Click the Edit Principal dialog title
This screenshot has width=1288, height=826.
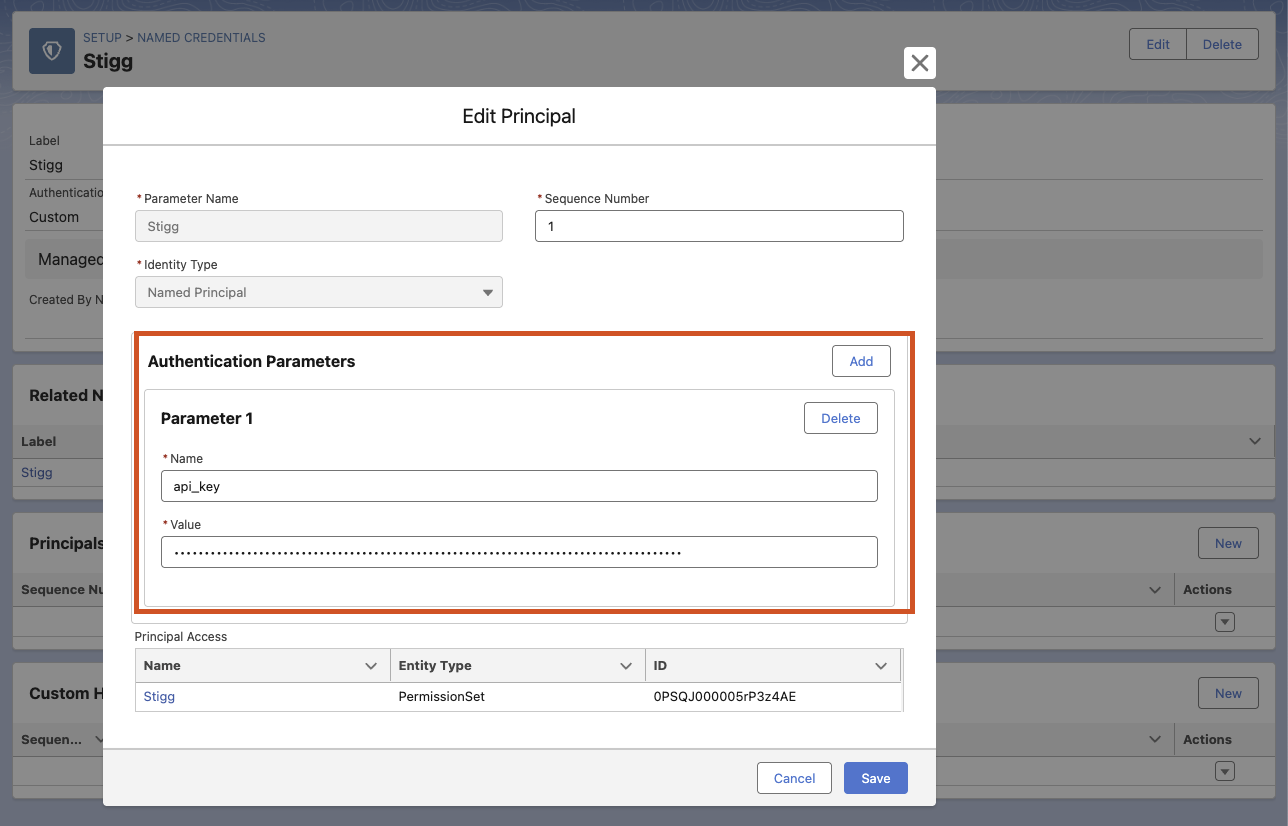pyautogui.click(x=519, y=116)
